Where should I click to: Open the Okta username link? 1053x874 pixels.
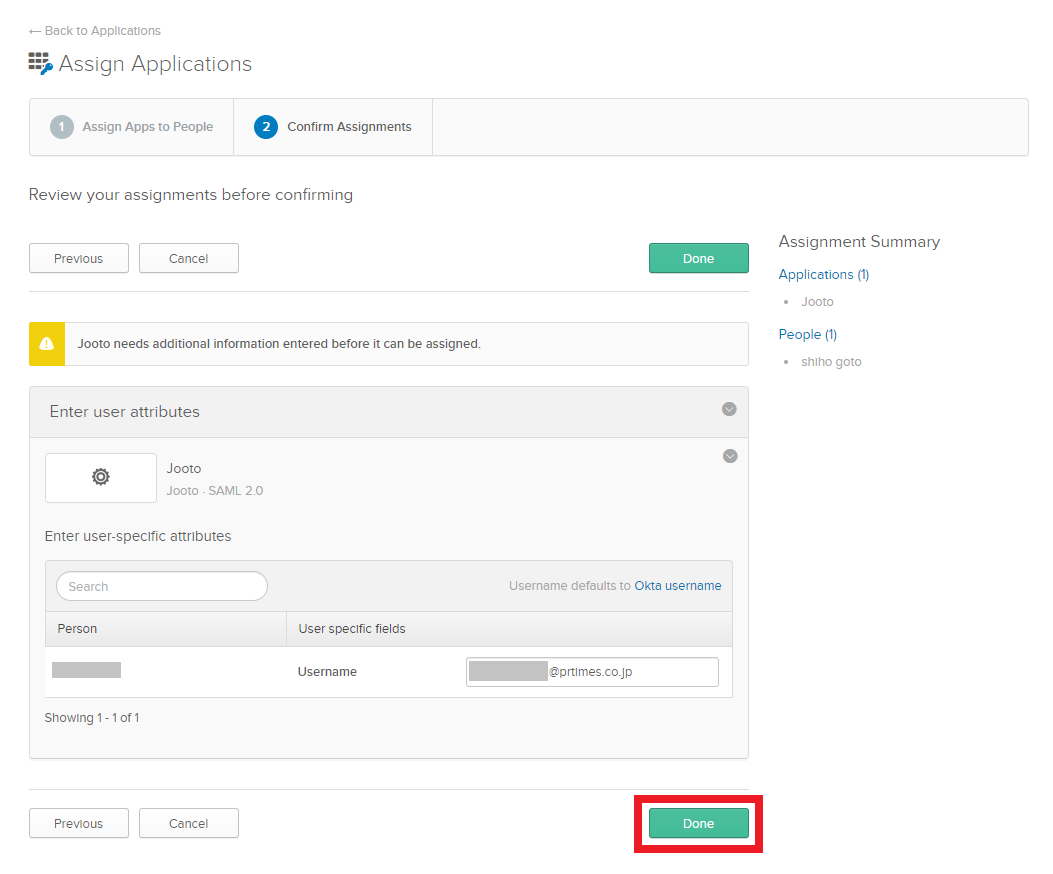tap(677, 586)
